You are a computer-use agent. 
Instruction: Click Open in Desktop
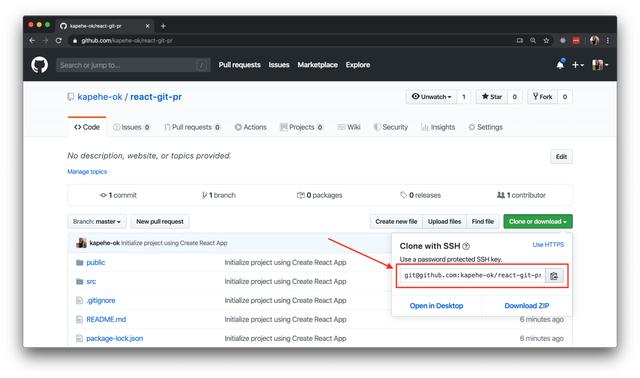pyautogui.click(x=436, y=306)
